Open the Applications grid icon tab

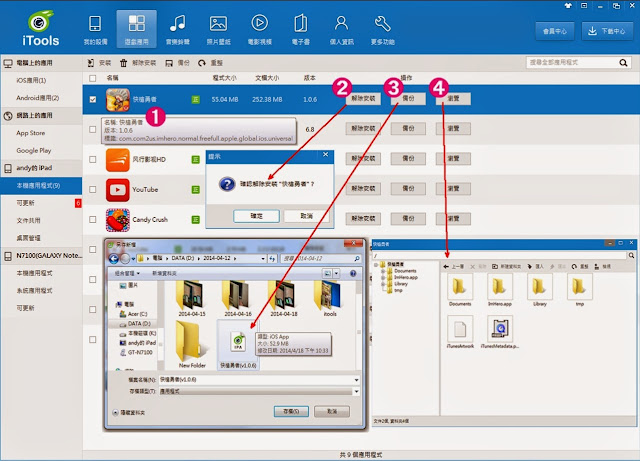136,29
